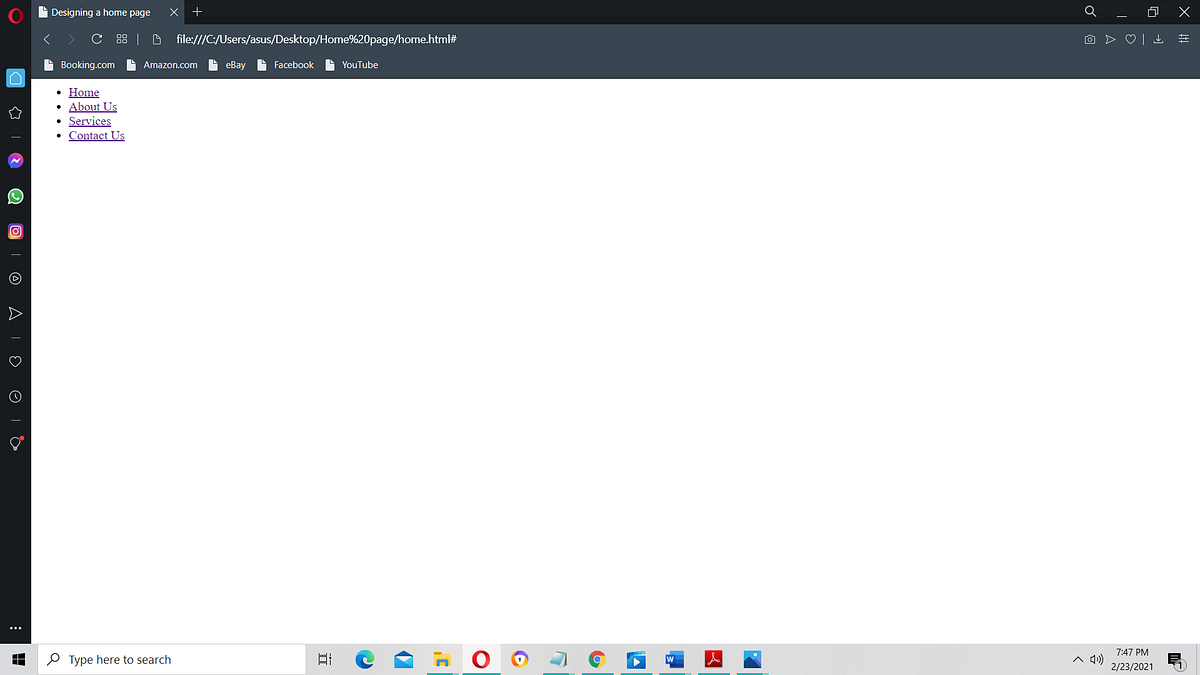Open Google Chrome from taskbar
The width and height of the screenshot is (1200, 675).
597,659
